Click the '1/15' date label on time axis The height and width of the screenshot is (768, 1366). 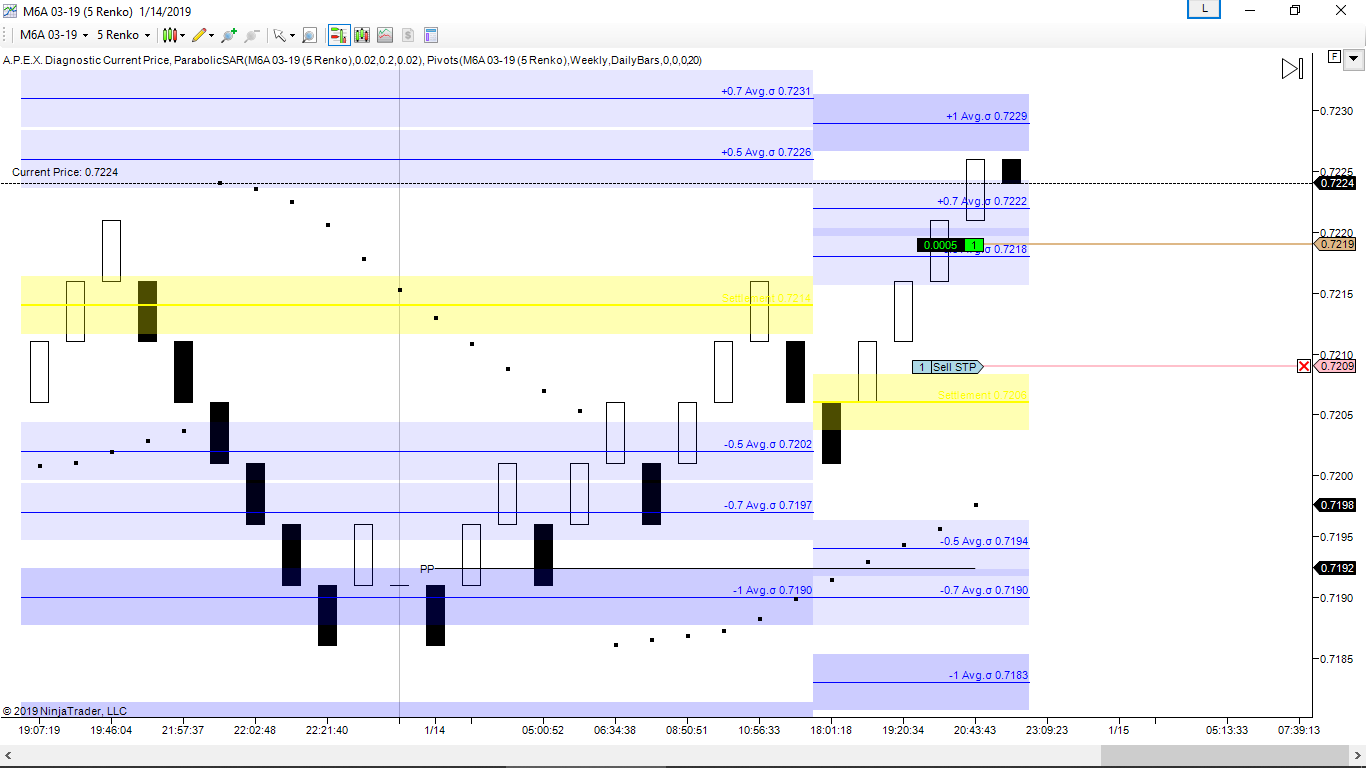[x=1118, y=730]
